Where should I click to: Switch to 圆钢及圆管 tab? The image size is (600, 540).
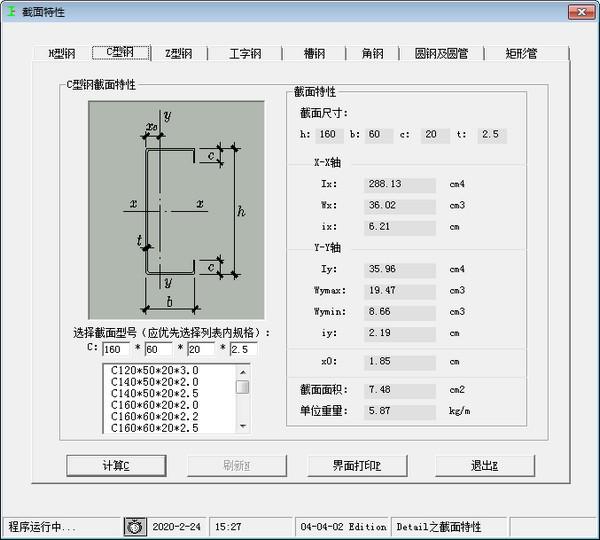[x=441, y=54]
